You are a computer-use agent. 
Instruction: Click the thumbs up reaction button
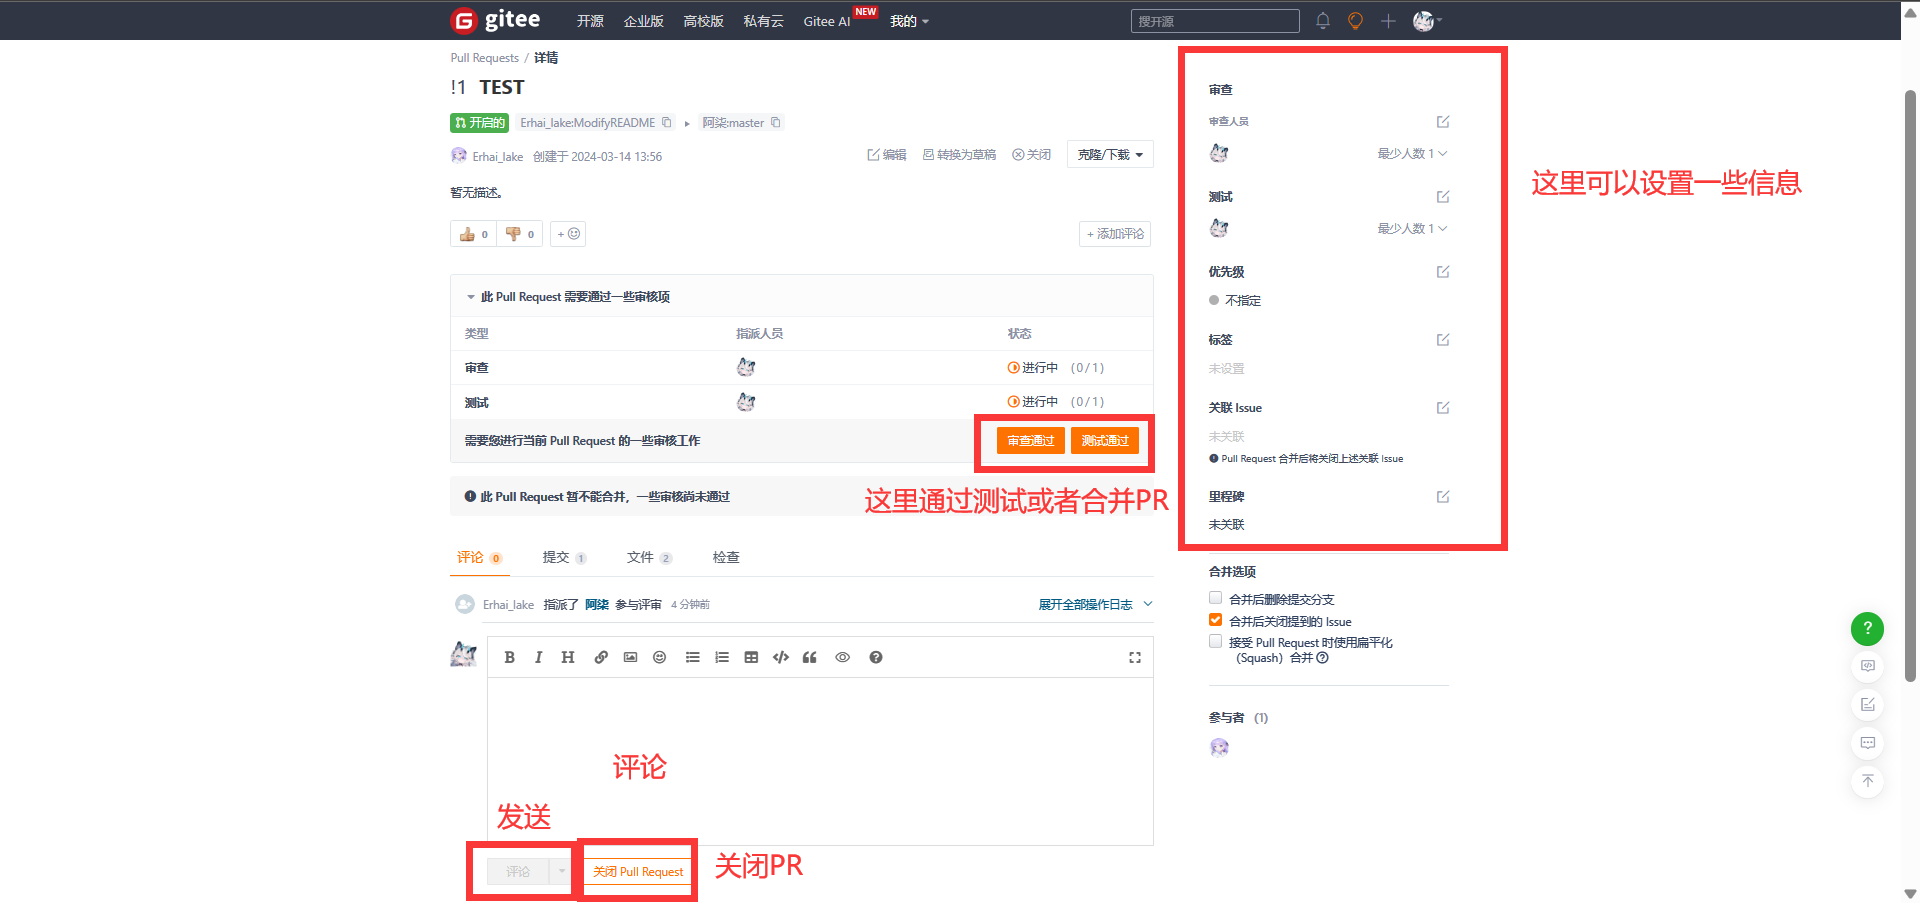473,234
